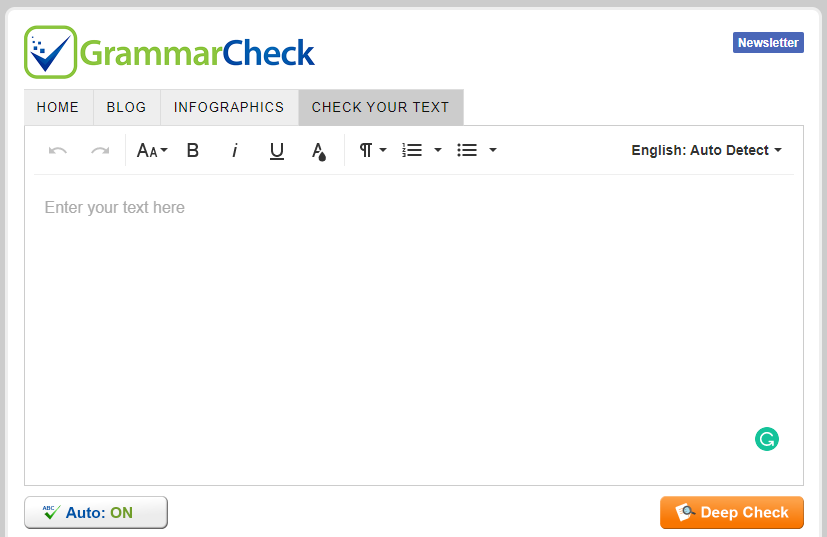Screen dimensions: 827x537
Task: Click the Deep Check button
Action: tap(732, 512)
